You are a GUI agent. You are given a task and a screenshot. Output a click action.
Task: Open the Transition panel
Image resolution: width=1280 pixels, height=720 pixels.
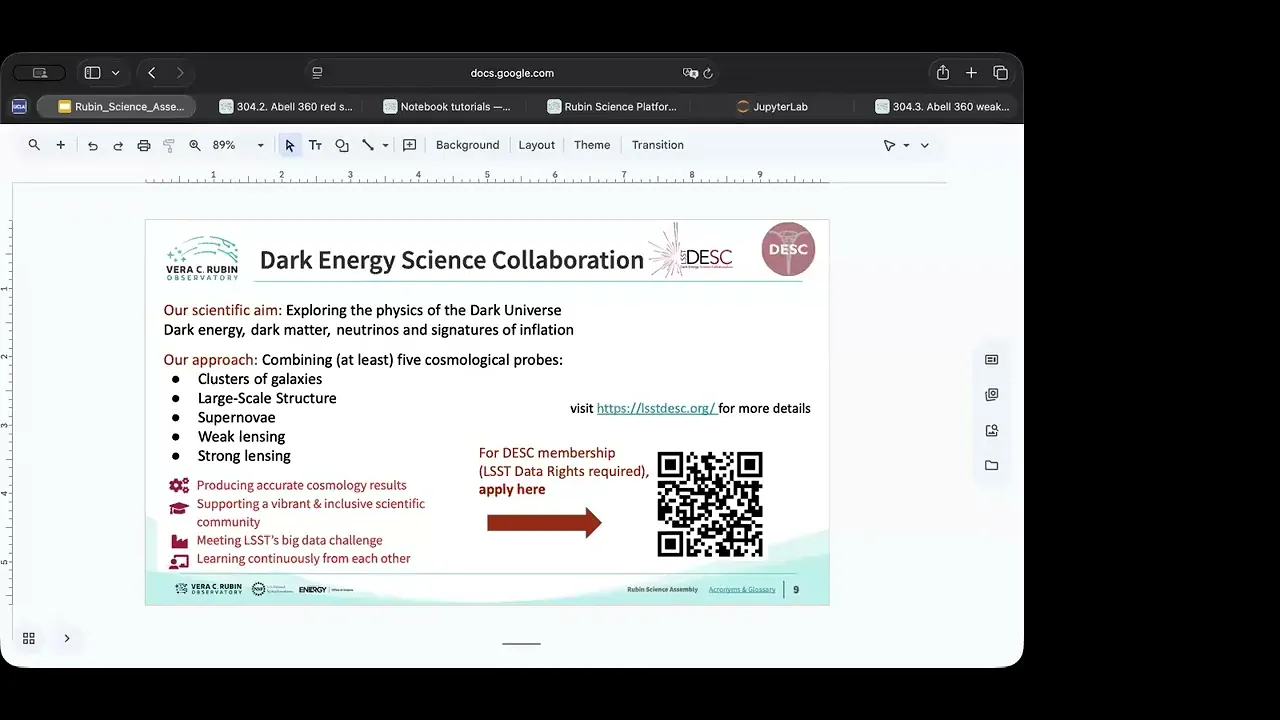[658, 145]
